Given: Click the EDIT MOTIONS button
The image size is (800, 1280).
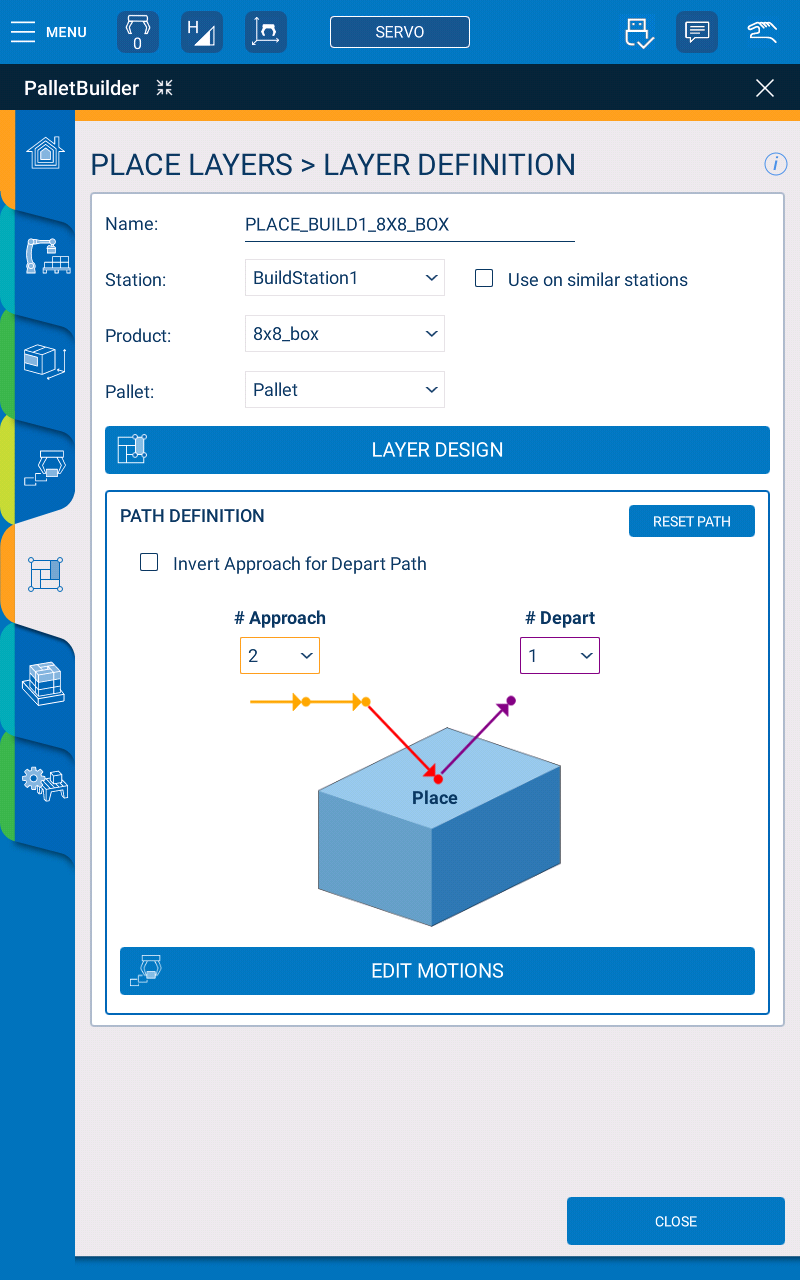Looking at the screenshot, I should pyautogui.click(x=437, y=971).
